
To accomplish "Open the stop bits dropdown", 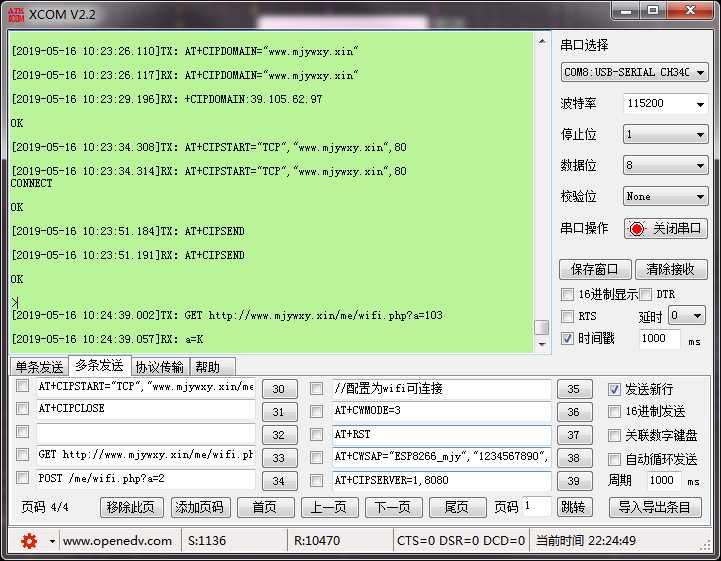I will click(x=665, y=135).
